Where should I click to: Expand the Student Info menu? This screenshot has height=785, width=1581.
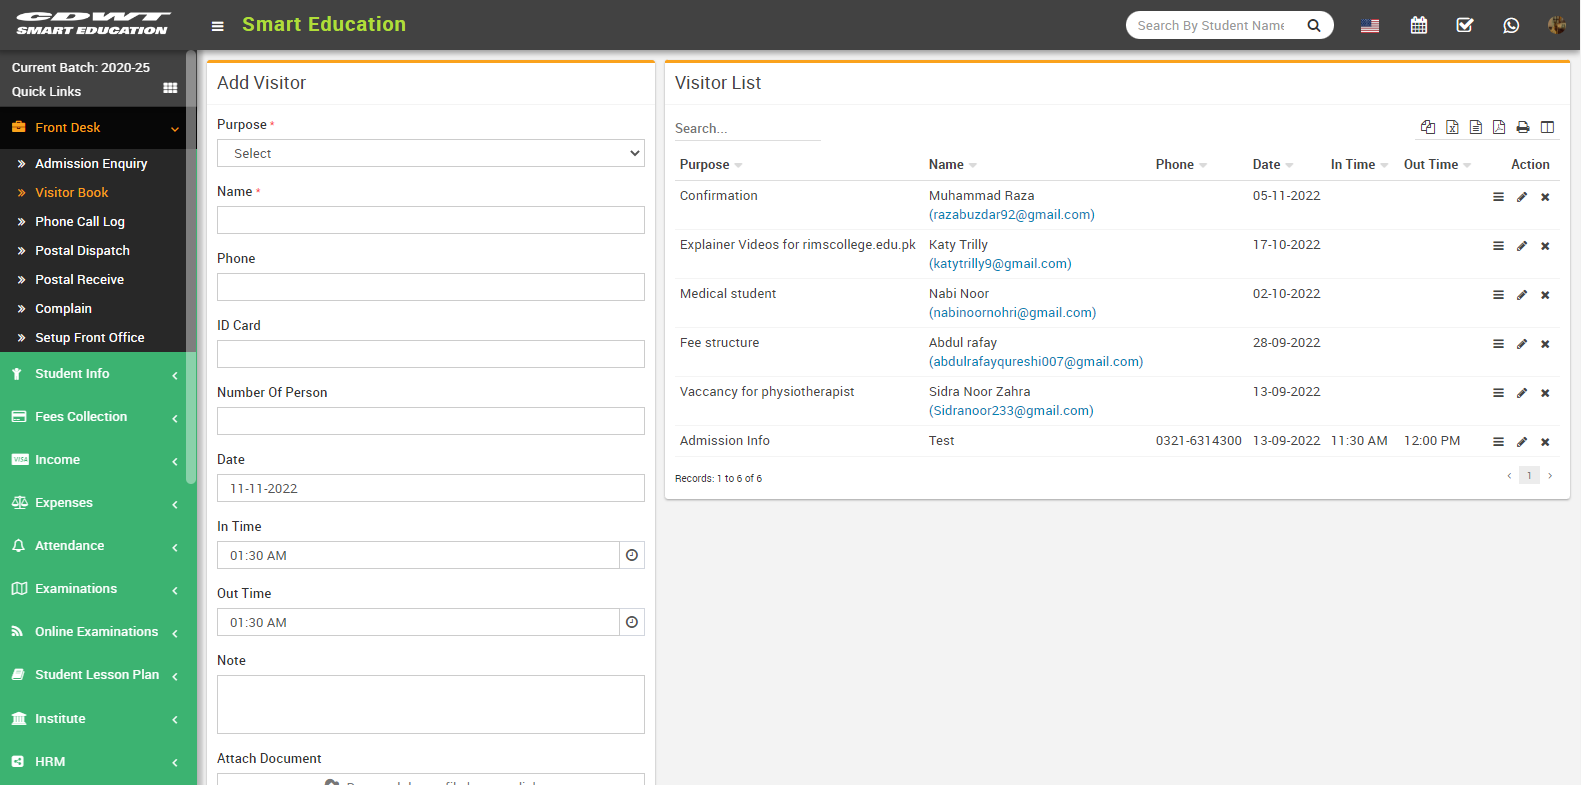[92, 374]
